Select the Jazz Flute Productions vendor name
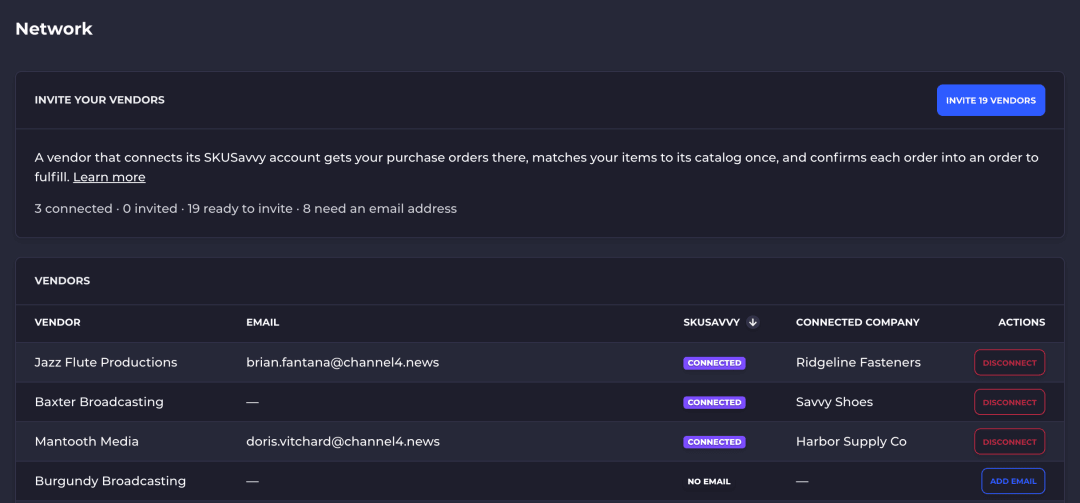The height and width of the screenshot is (503, 1080). coord(105,362)
